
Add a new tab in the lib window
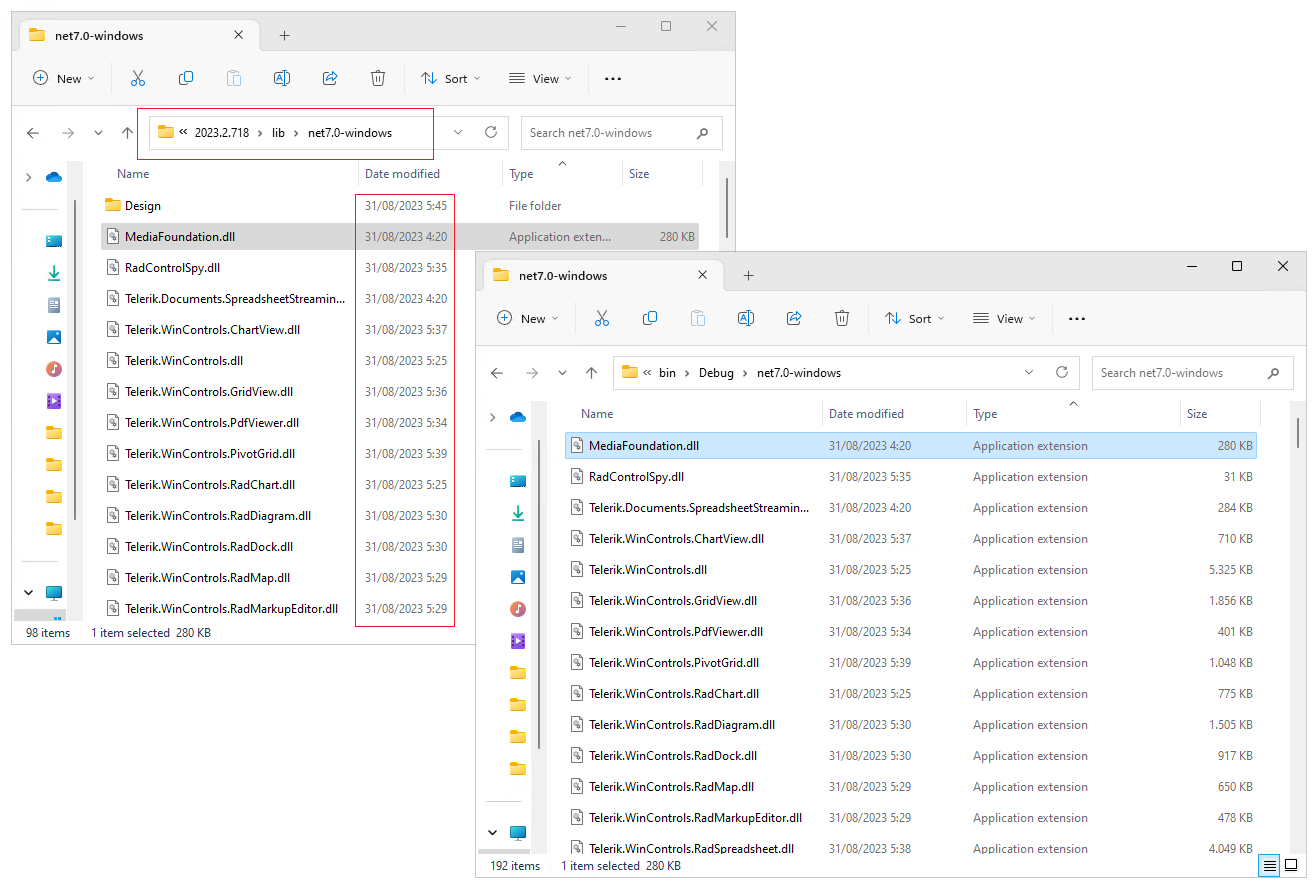(284, 36)
